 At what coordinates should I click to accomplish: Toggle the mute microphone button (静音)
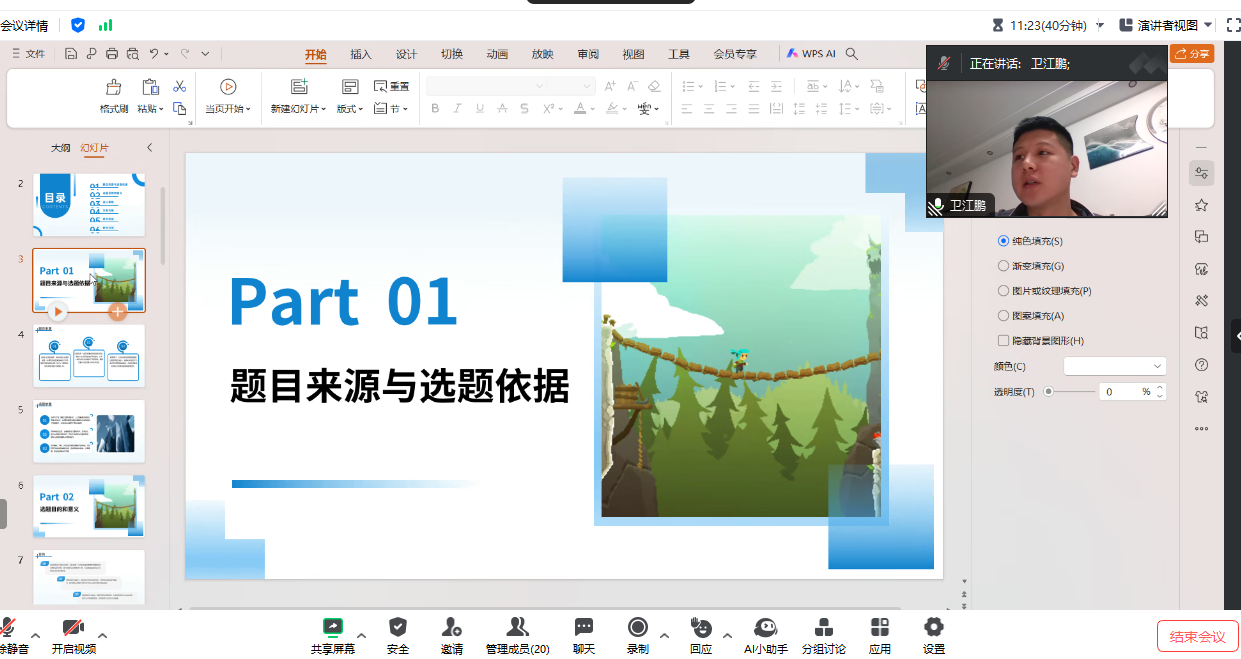10,634
